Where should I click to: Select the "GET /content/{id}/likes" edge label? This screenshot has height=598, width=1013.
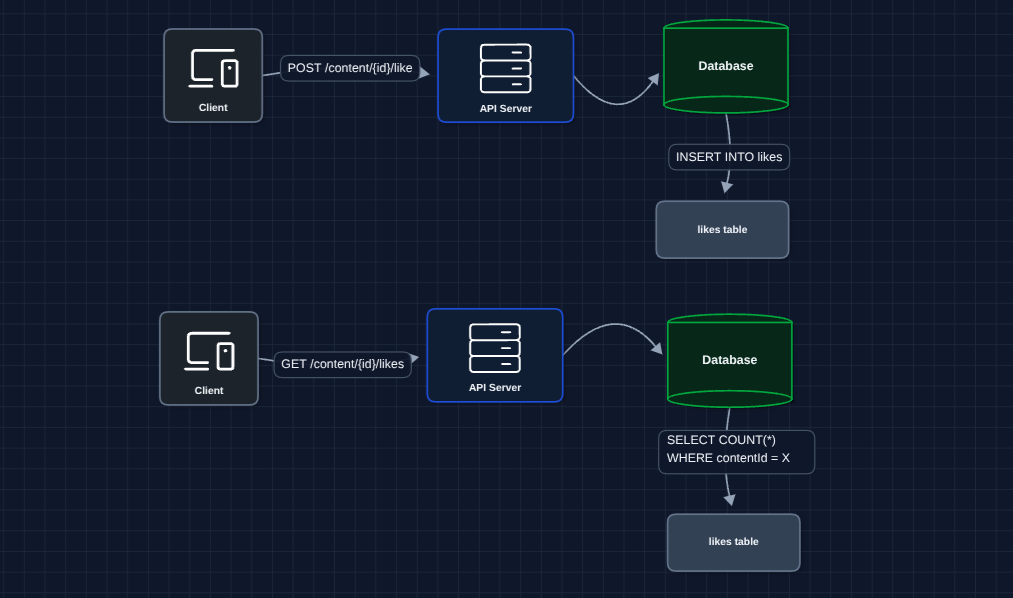[342, 364]
